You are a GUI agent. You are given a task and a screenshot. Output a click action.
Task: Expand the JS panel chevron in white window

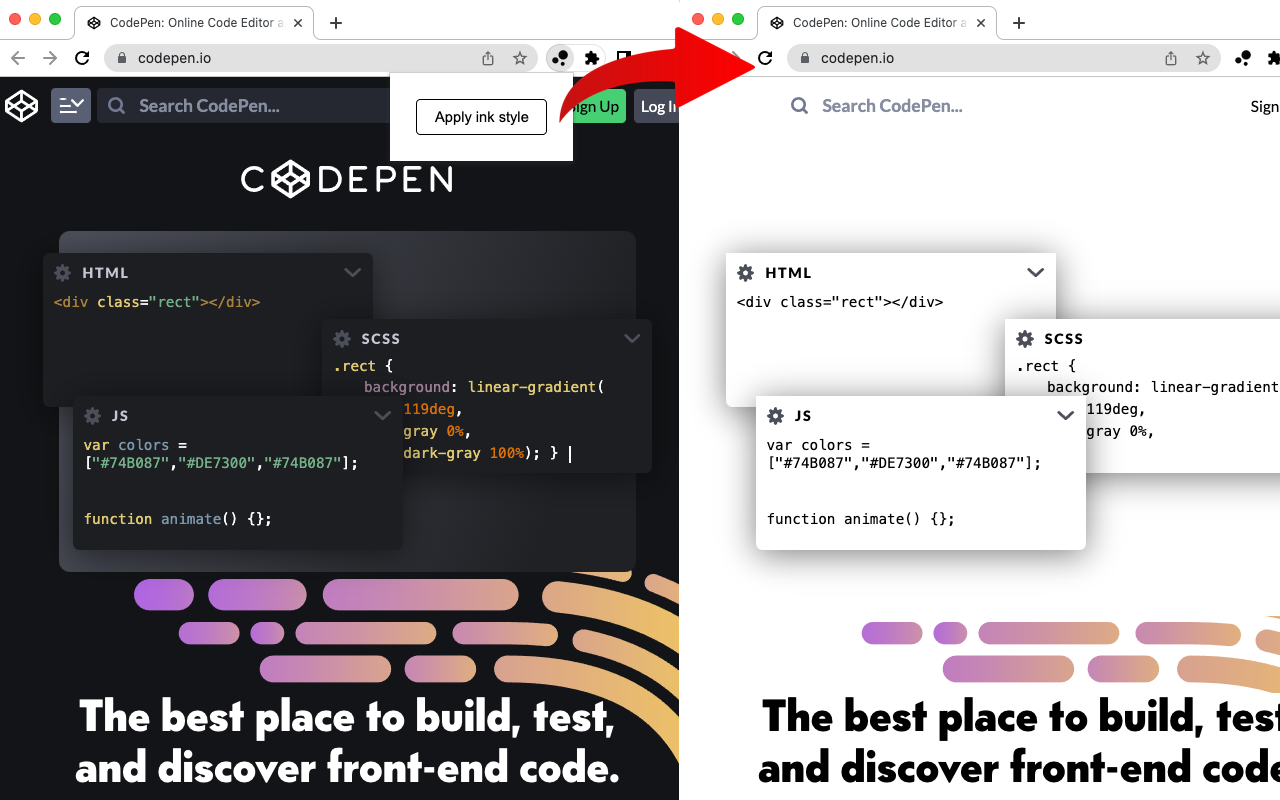(1065, 416)
